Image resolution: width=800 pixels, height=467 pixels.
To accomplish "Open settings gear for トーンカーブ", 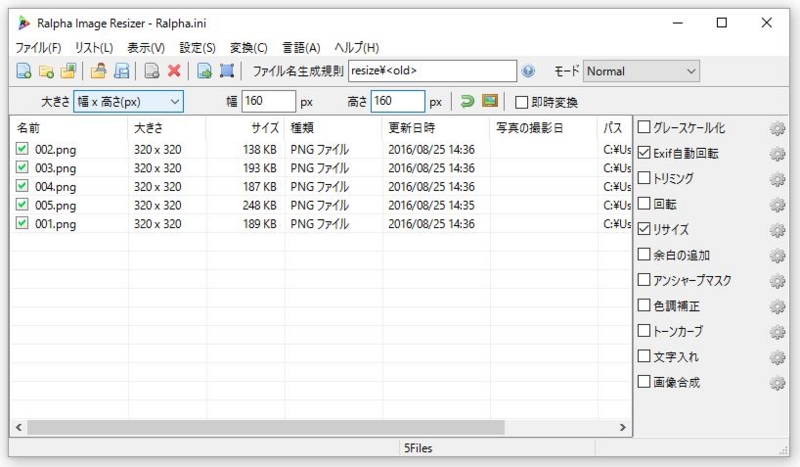I will click(x=778, y=332).
